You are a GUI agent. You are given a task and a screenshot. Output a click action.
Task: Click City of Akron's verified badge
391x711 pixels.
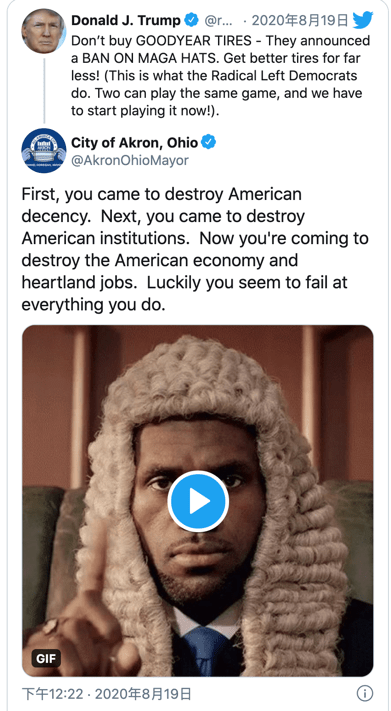click(209, 142)
